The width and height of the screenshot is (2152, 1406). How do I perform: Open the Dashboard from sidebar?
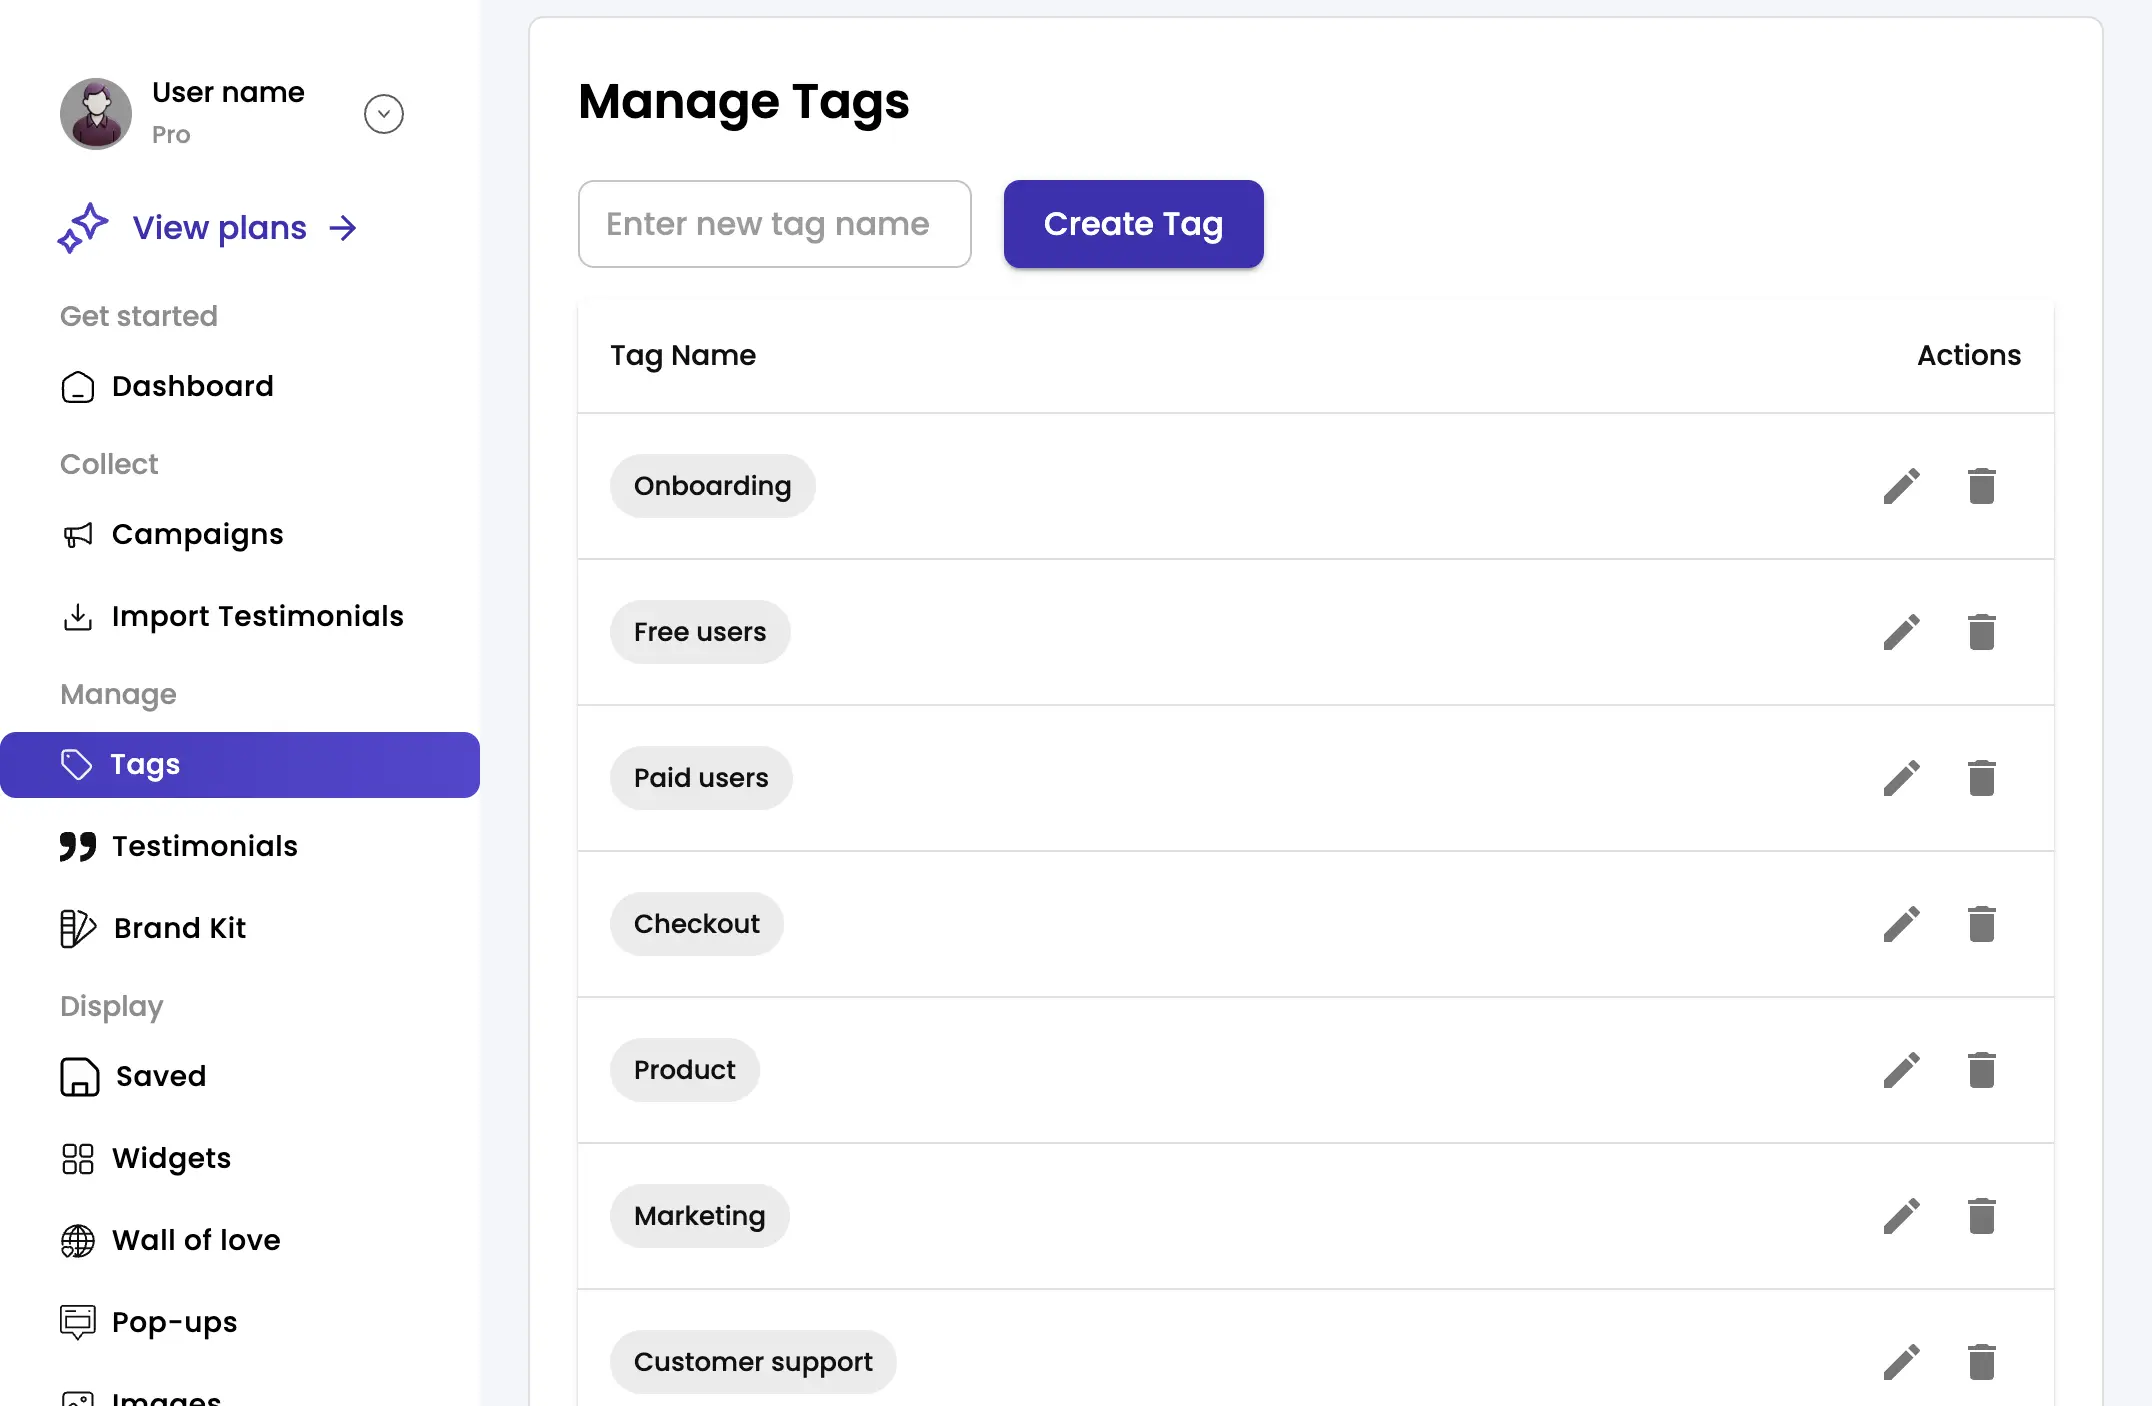tap(192, 386)
